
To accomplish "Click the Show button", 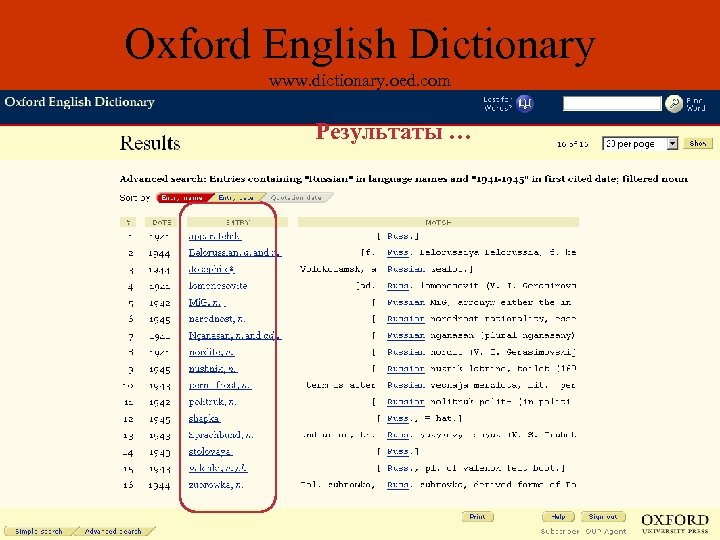I will click(698, 143).
